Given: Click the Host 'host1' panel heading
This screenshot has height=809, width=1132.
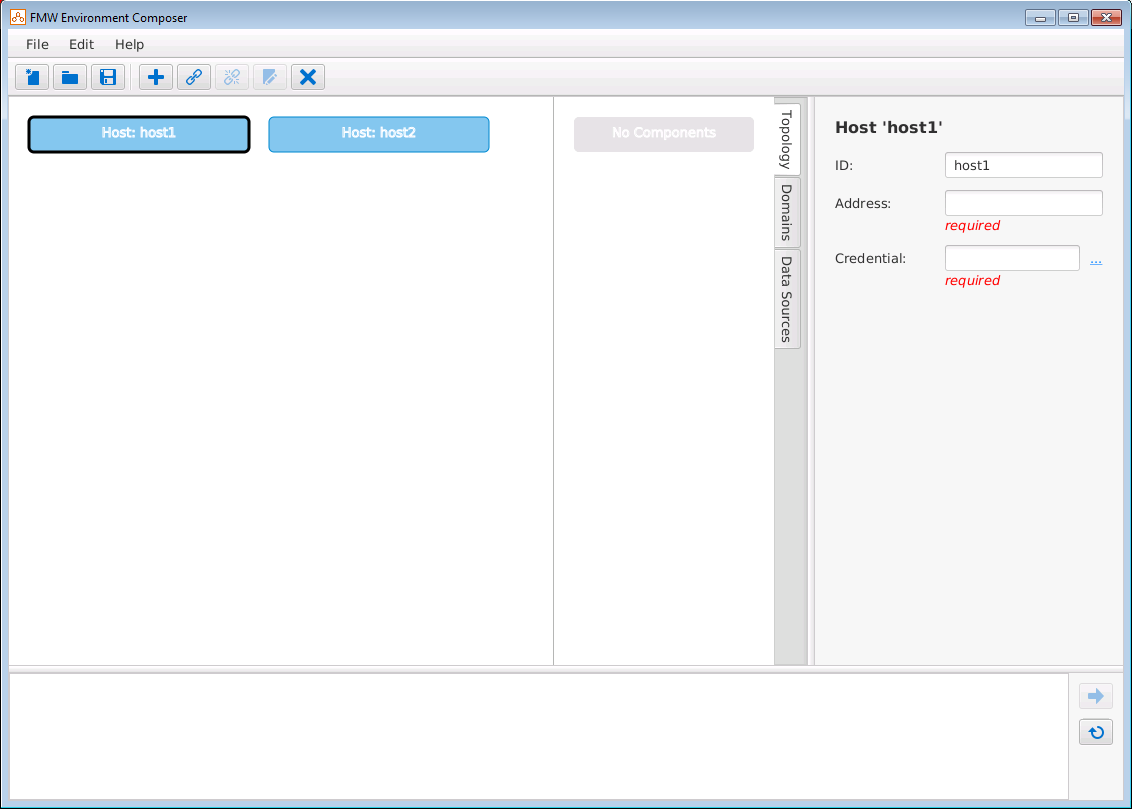Looking at the screenshot, I should click(x=889, y=128).
